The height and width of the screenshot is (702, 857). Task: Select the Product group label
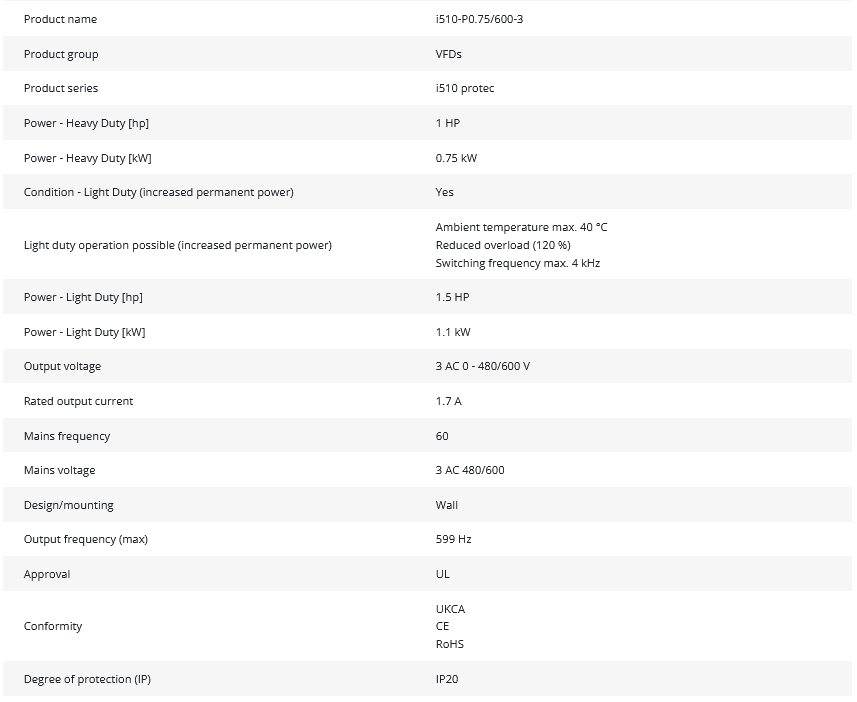click(61, 54)
